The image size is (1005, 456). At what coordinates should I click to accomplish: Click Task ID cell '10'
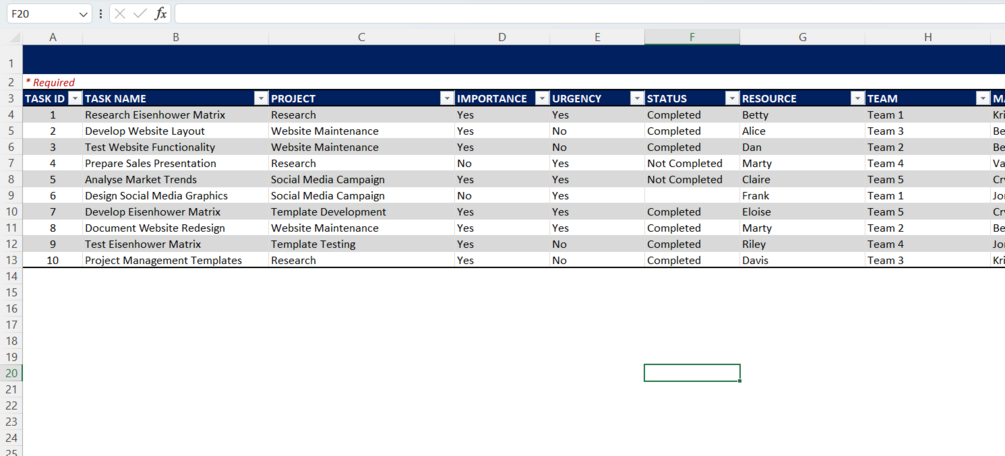coord(53,260)
